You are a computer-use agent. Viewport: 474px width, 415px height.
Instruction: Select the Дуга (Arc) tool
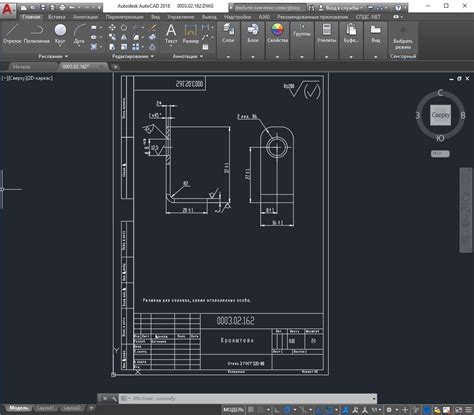tap(79, 34)
